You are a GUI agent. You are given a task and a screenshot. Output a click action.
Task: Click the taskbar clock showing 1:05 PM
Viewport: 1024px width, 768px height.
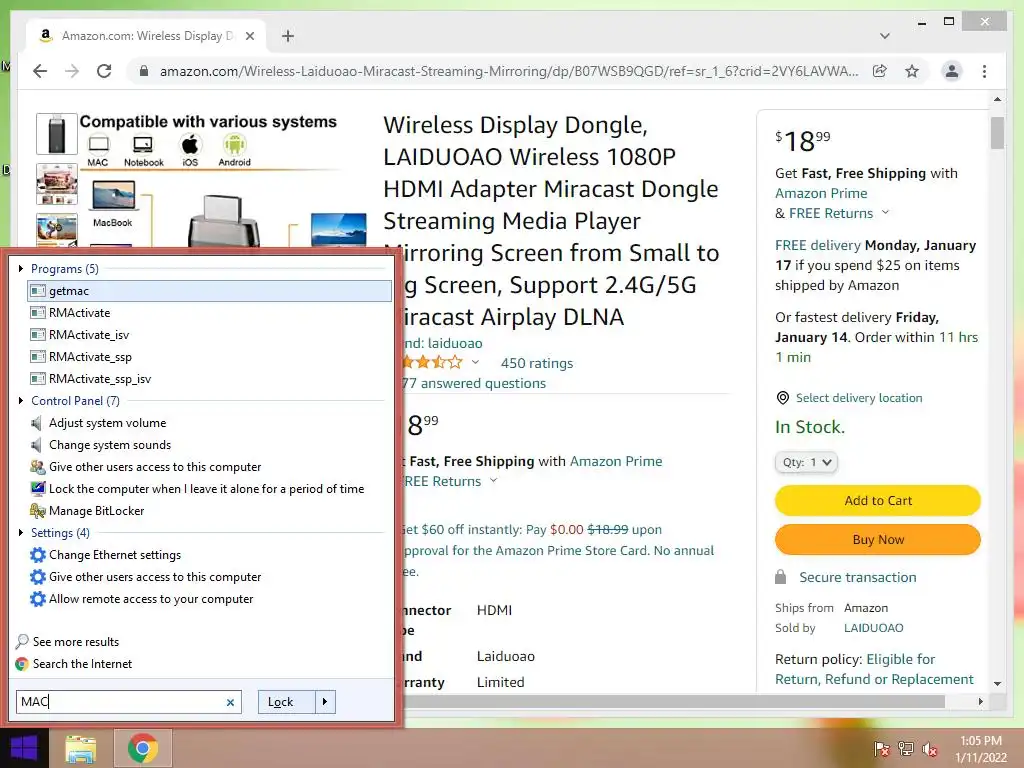[x=981, y=749]
